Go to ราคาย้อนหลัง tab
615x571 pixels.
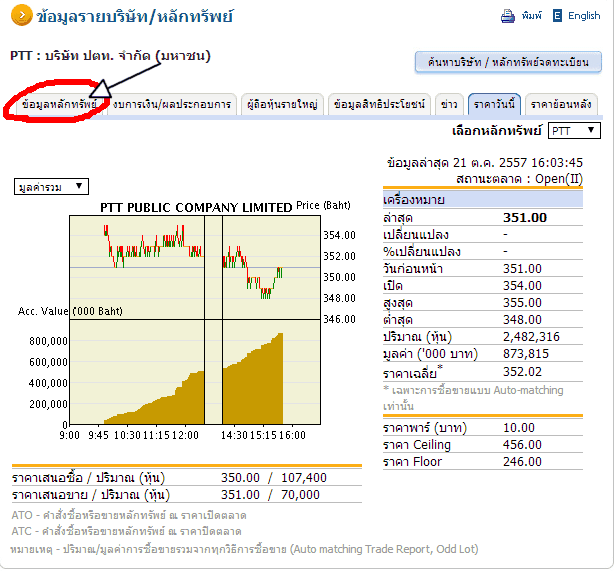561,104
